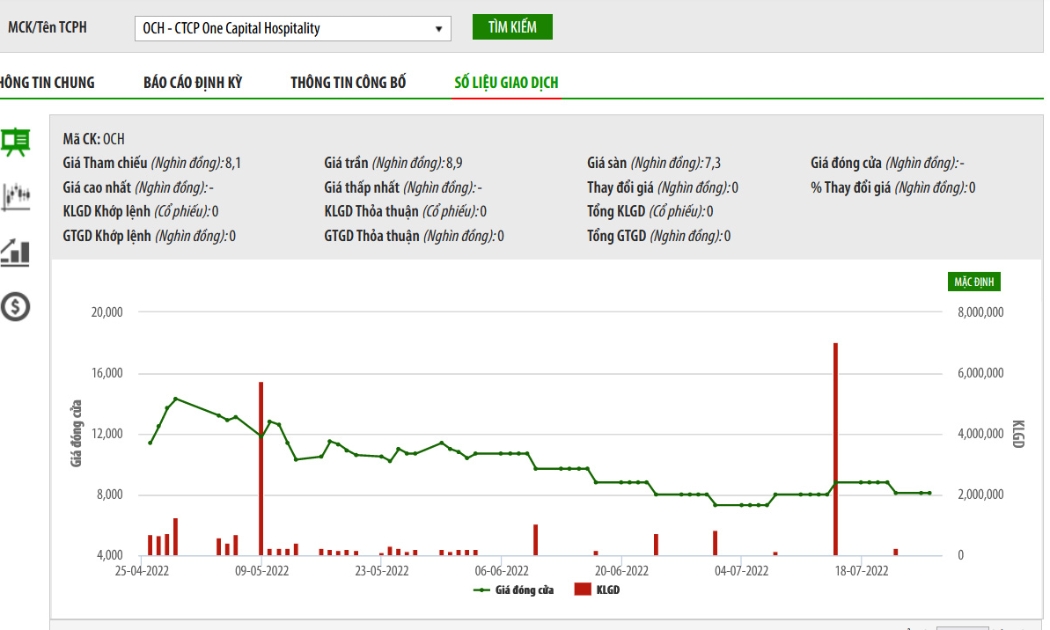This screenshot has height=630, width=1050.
Task: Click the Tìm kiếm search button
Action: pos(512,27)
